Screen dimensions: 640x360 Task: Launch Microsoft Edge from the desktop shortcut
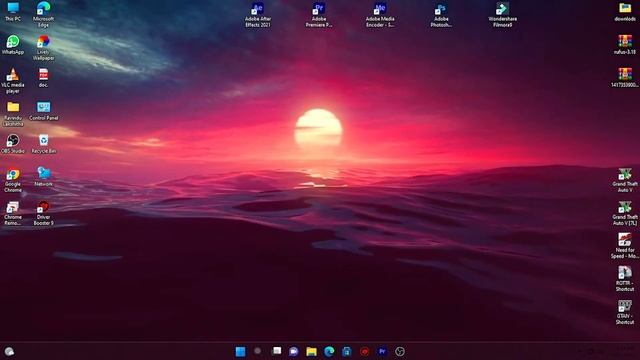coord(43,14)
